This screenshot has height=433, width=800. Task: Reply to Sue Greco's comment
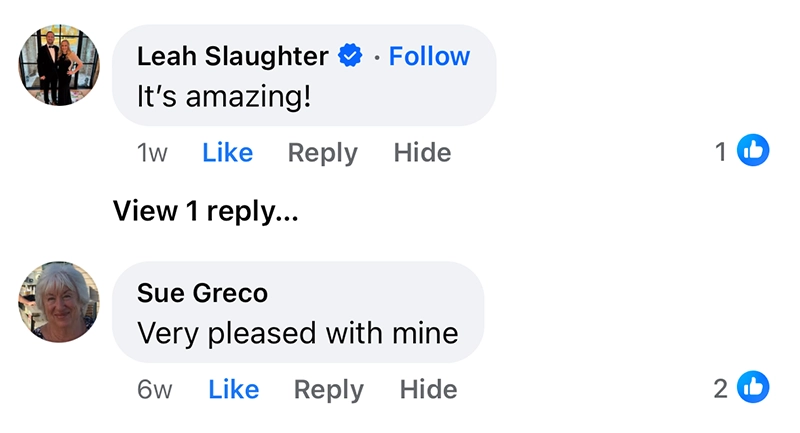[x=328, y=389]
